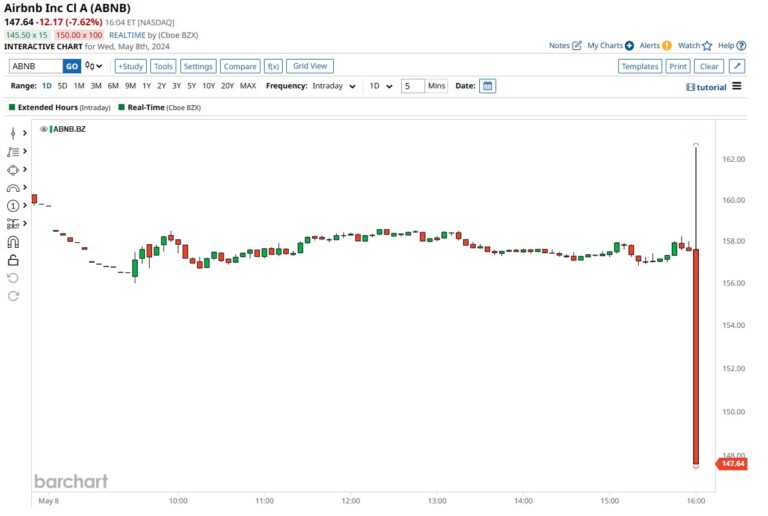
Task: Select the 1M range
Action: [79, 86]
